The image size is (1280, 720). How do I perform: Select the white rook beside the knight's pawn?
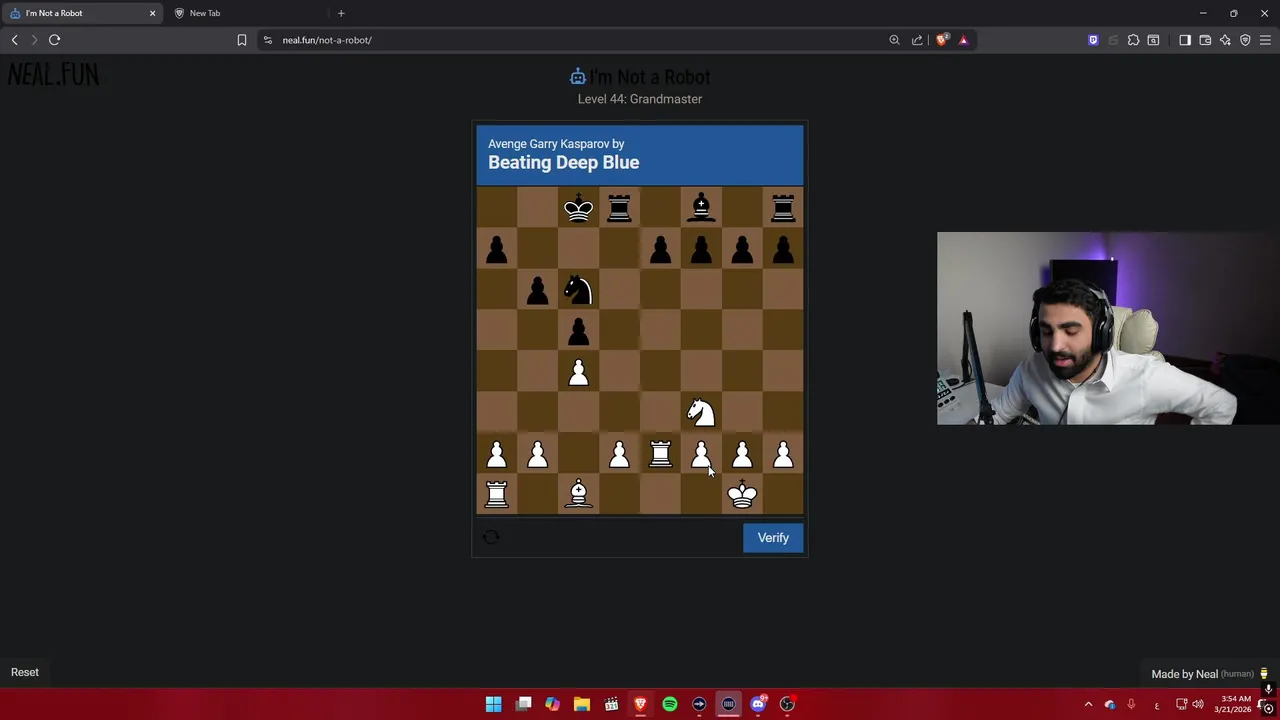point(660,454)
